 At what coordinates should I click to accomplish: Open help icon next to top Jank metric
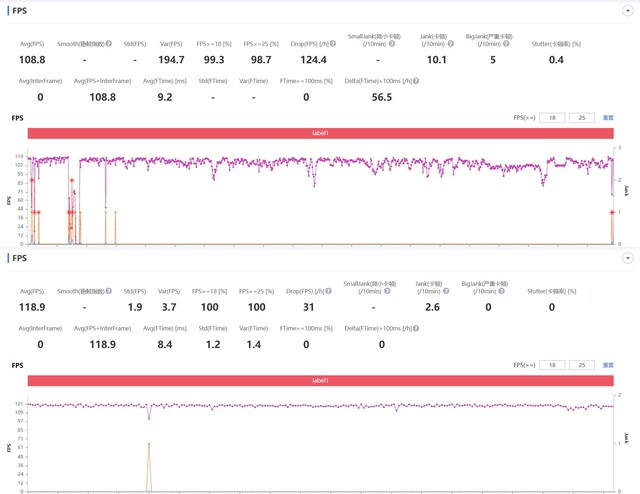click(x=451, y=44)
